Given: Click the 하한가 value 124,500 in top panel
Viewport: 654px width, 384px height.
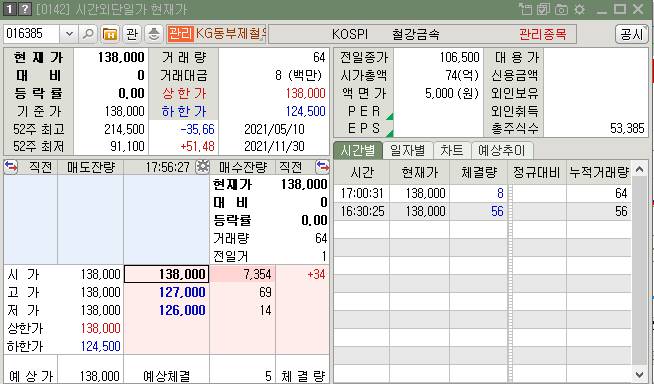Looking at the screenshot, I should (305, 111).
